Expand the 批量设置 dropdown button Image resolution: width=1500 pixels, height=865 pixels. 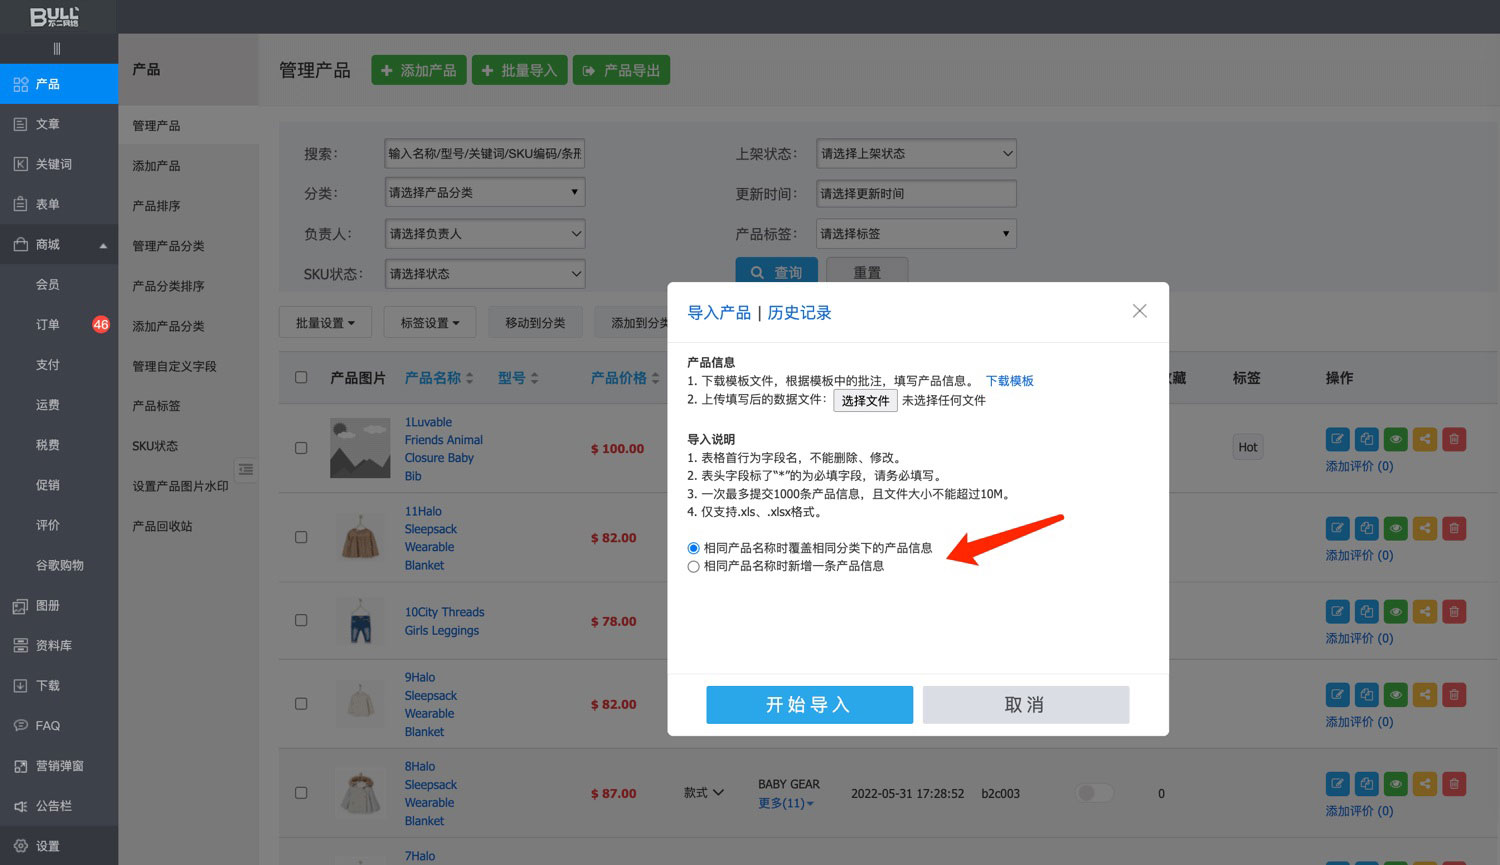326,323
